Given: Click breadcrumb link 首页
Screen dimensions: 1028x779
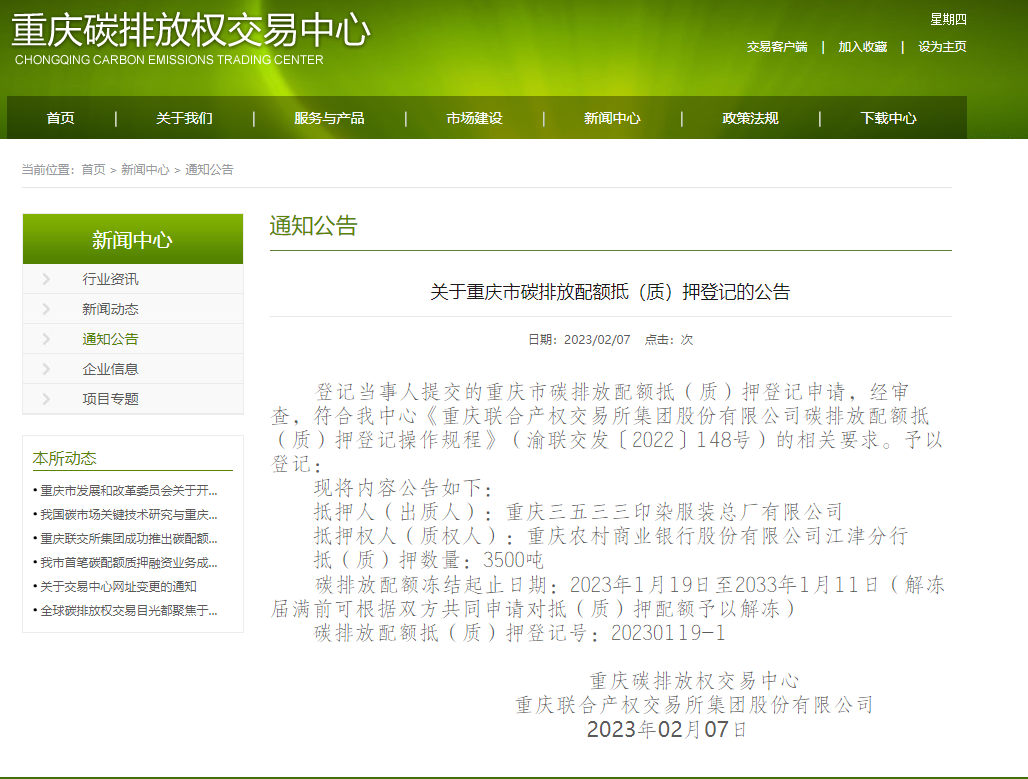Looking at the screenshot, I should (x=93, y=169).
